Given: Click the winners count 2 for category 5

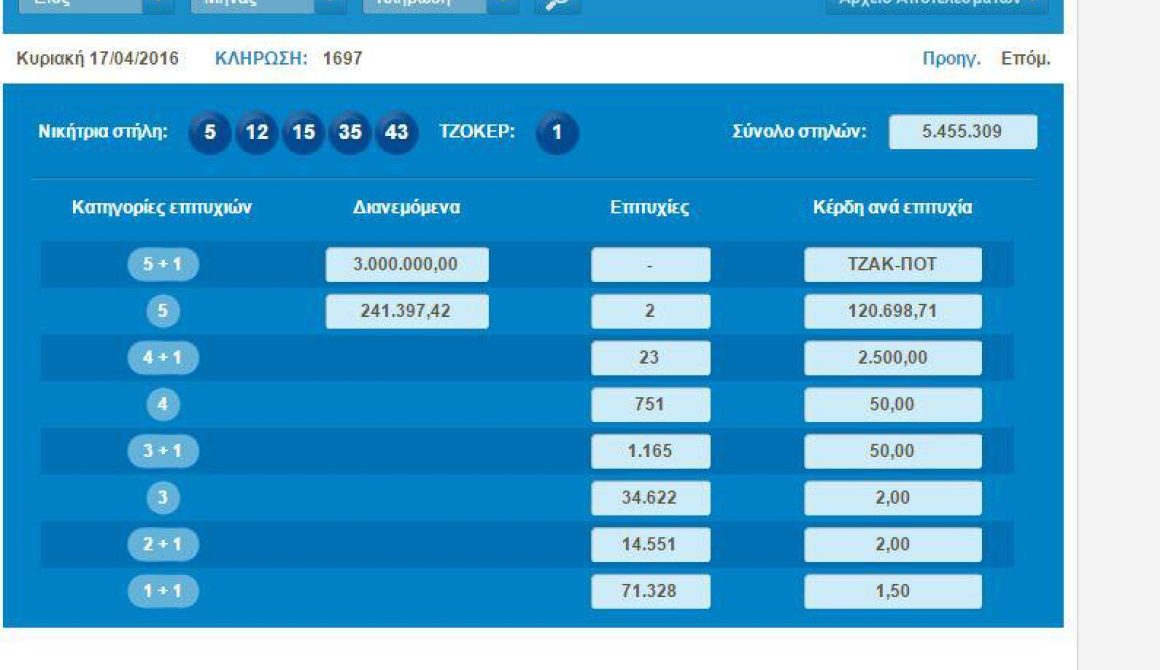Looking at the screenshot, I should (x=650, y=311).
